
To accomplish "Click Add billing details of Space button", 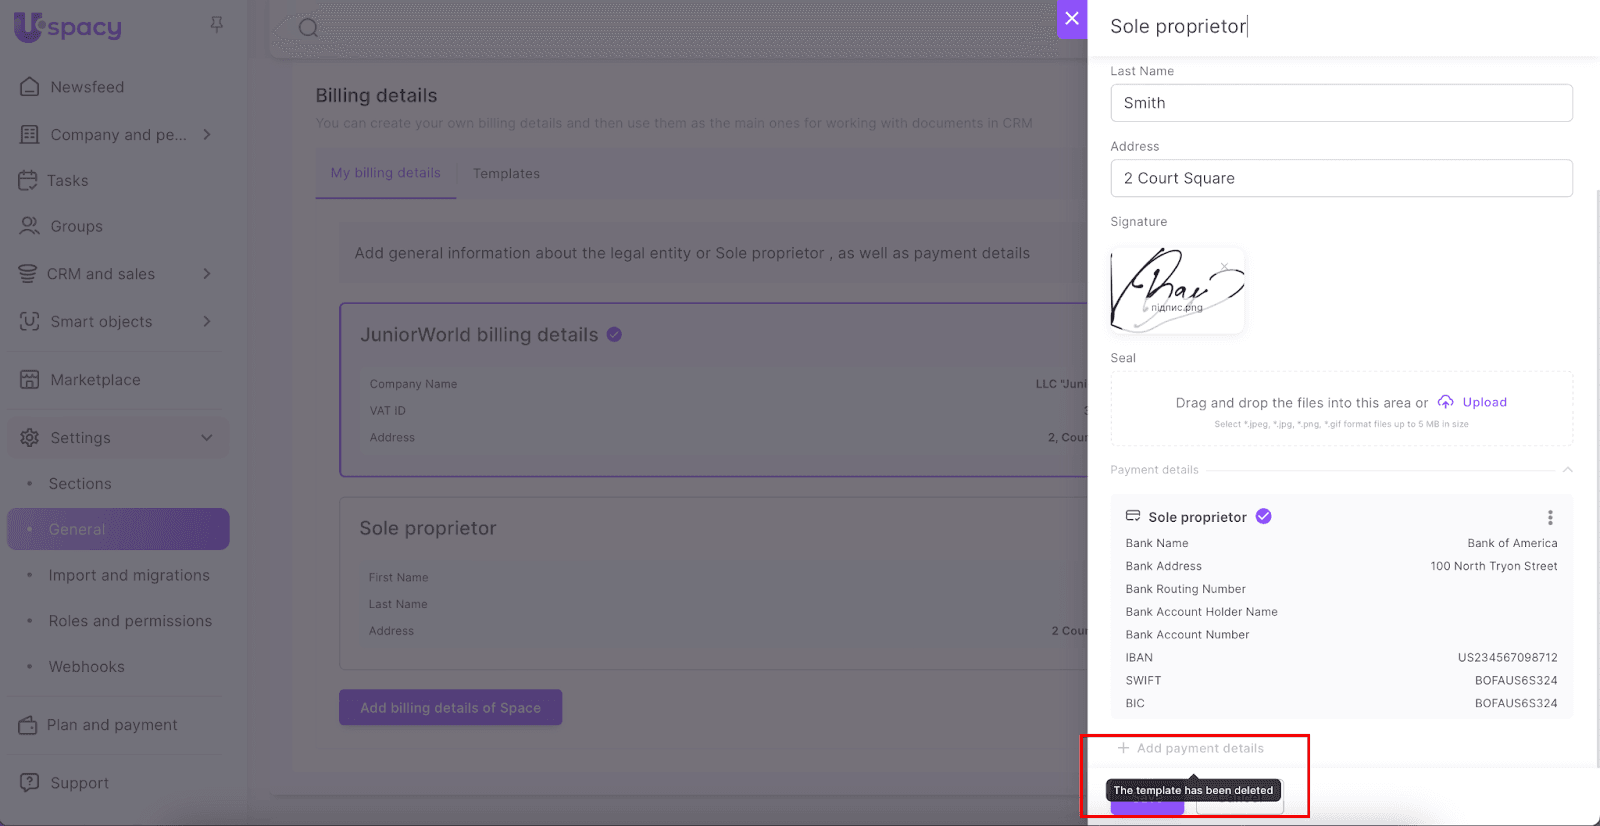I will pos(450,708).
